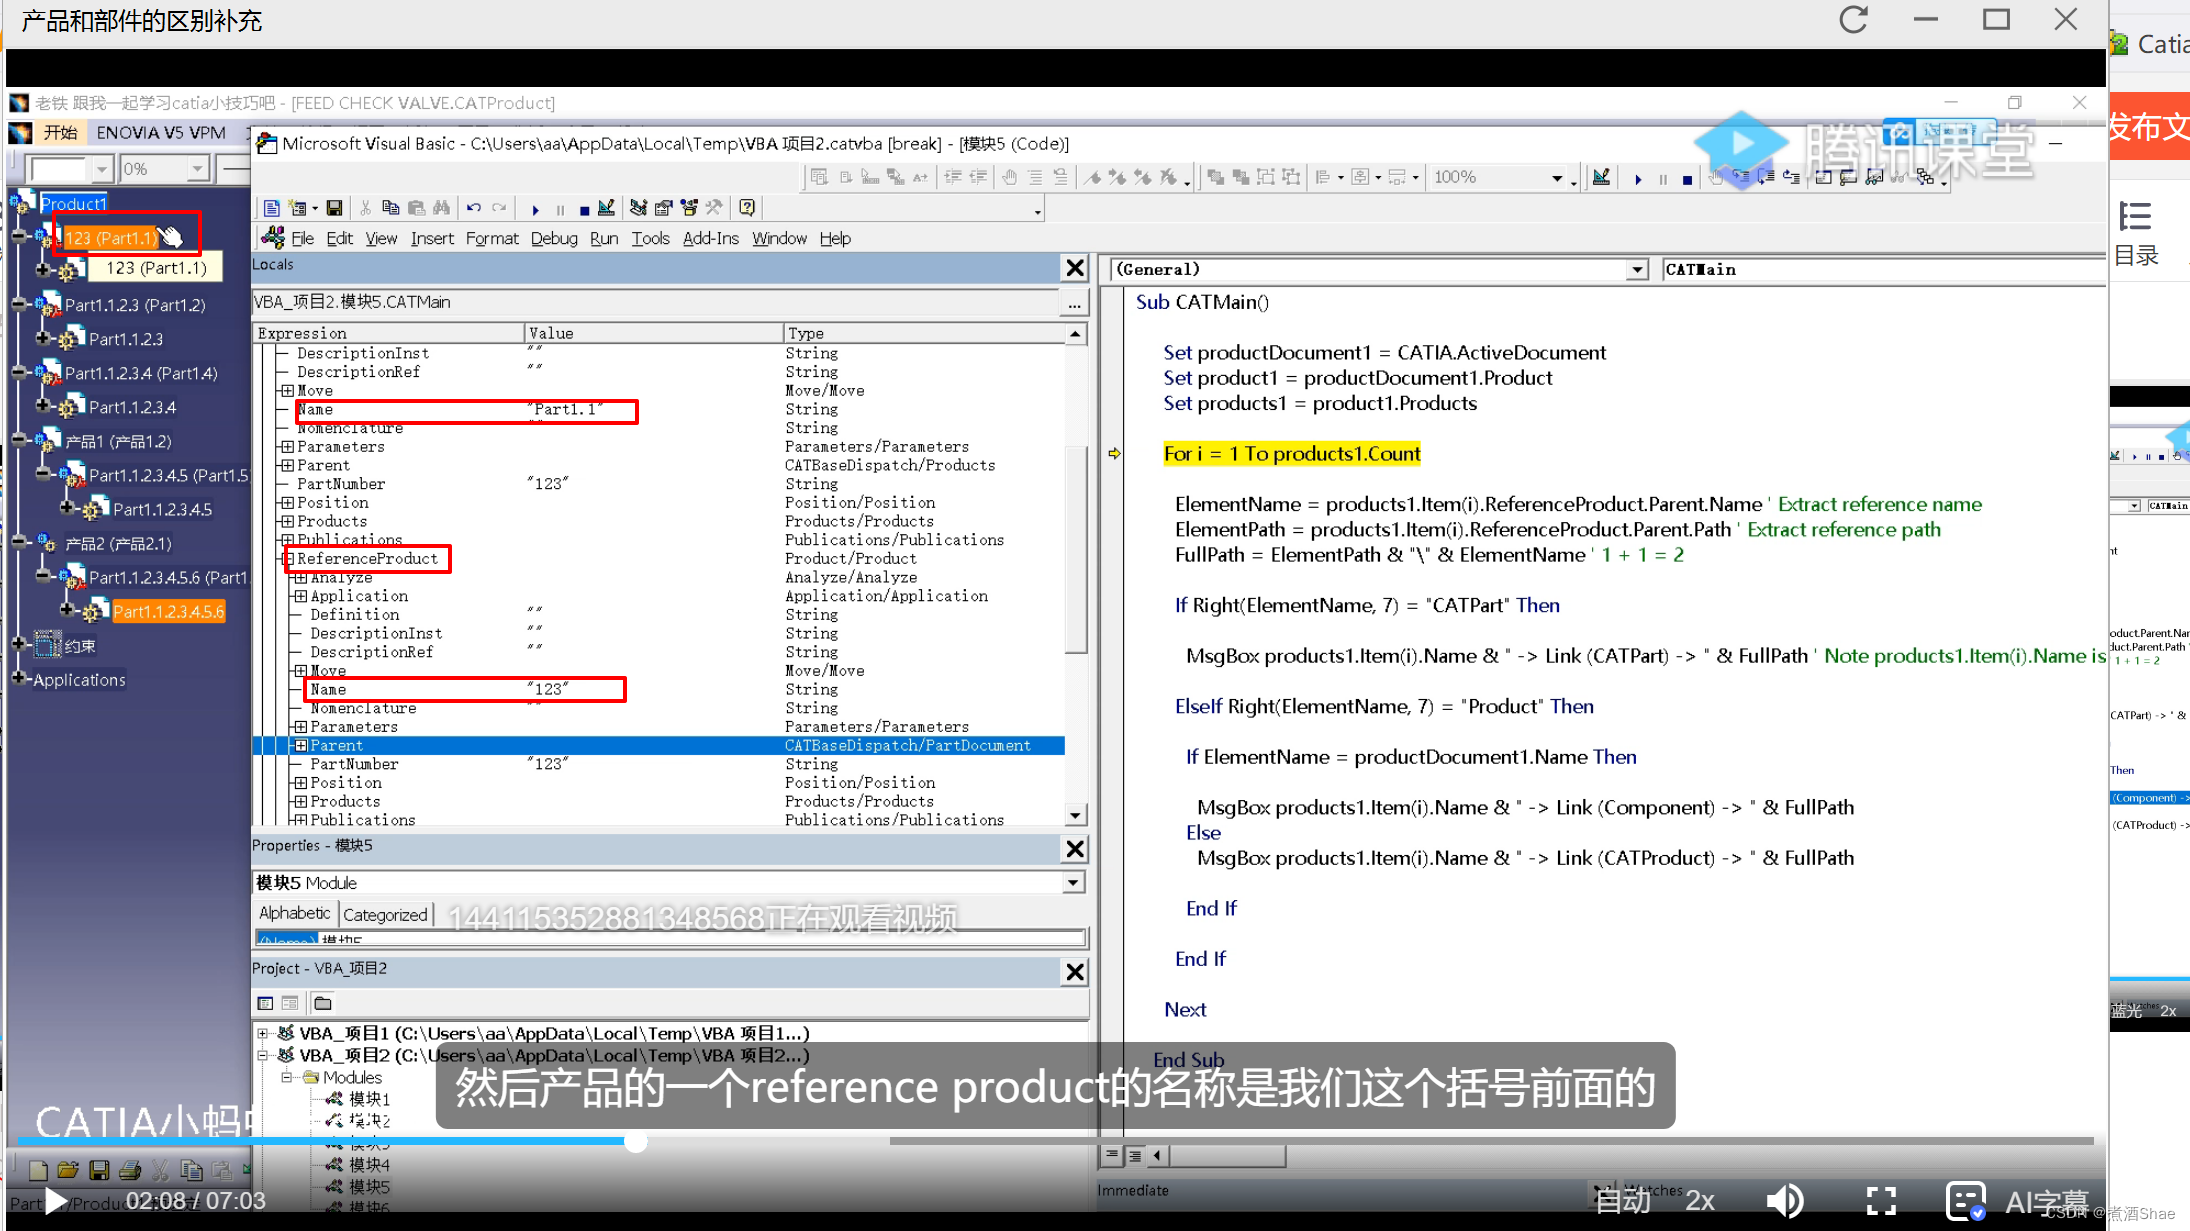Click the Undo icon in VBA toolbar
2190x1231 pixels.
point(473,208)
